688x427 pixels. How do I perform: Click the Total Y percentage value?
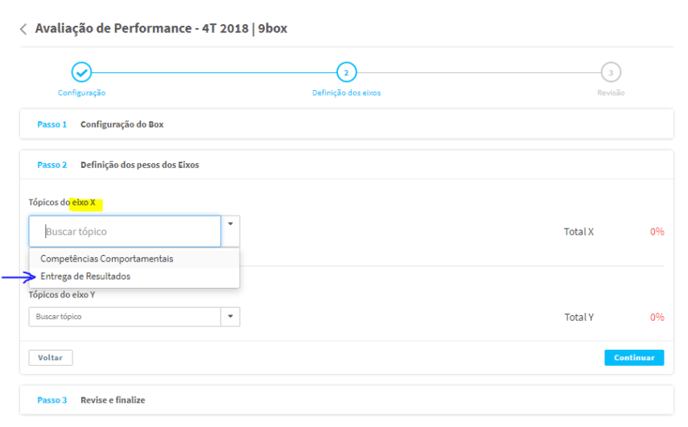click(x=657, y=317)
